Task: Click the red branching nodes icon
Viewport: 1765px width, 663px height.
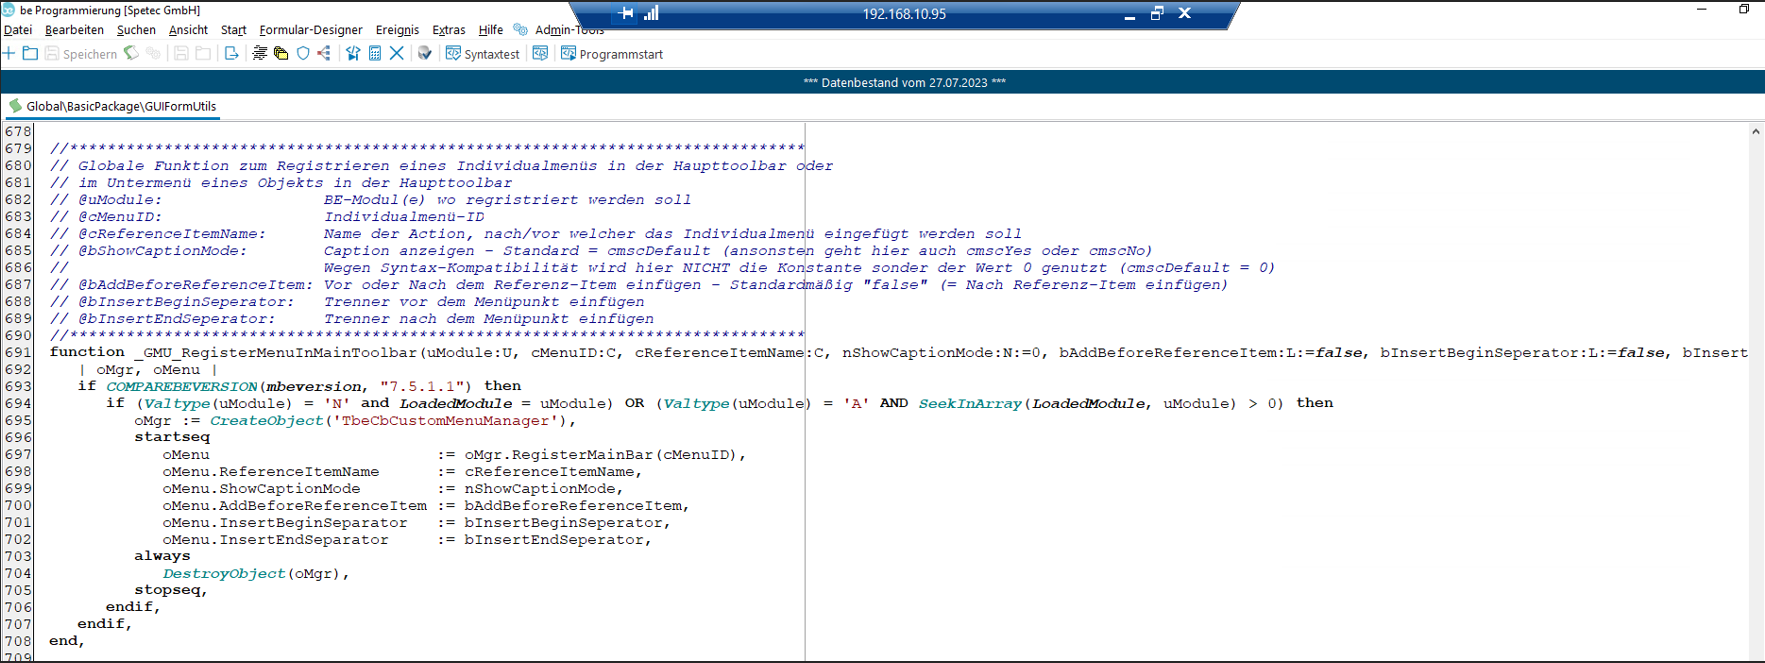Action: click(324, 54)
